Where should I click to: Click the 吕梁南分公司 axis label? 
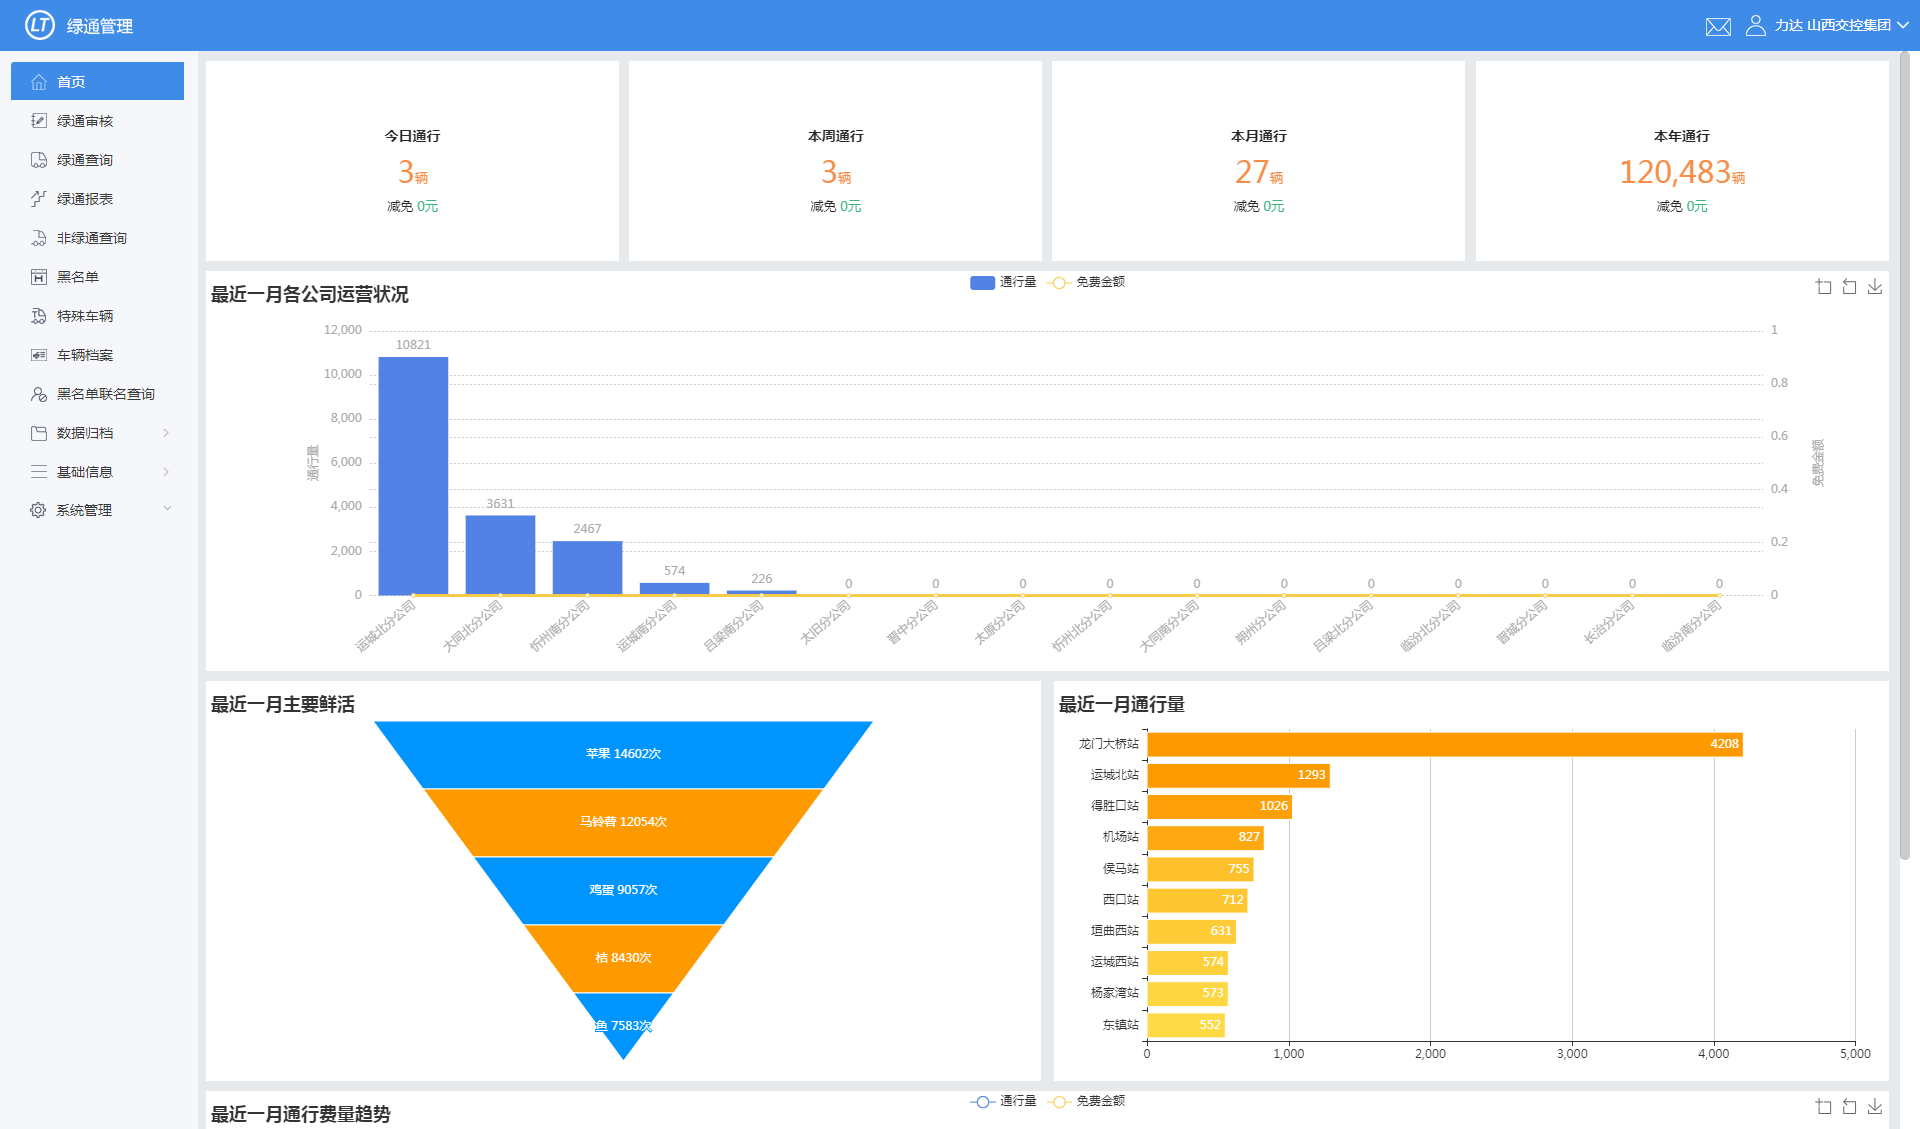(734, 626)
